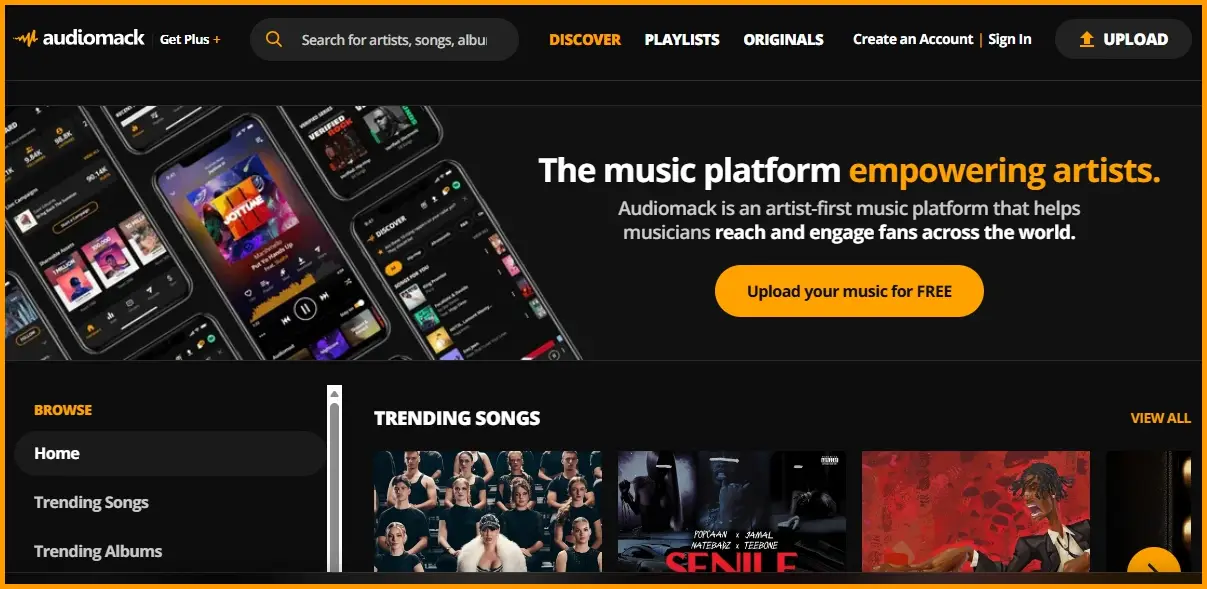The height and width of the screenshot is (589, 1207).
Task: Click Create an Account
Action: pos(913,39)
